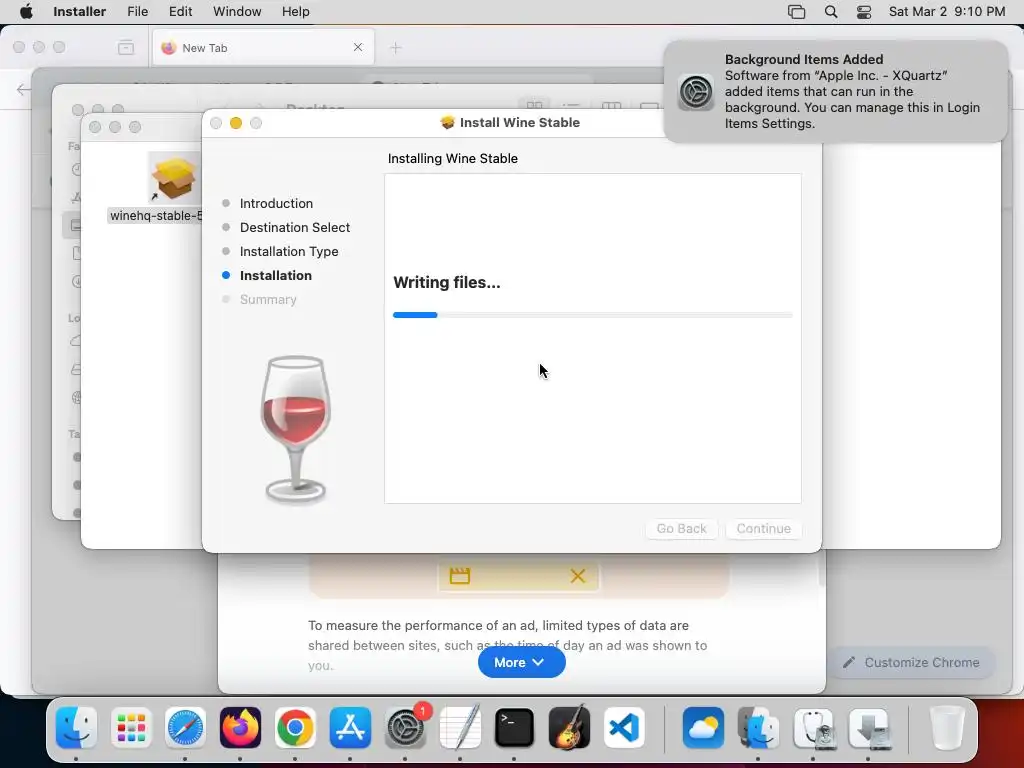Open Safari from the Dock
This screenshot has height=768, width=1024.
[185, 728]
